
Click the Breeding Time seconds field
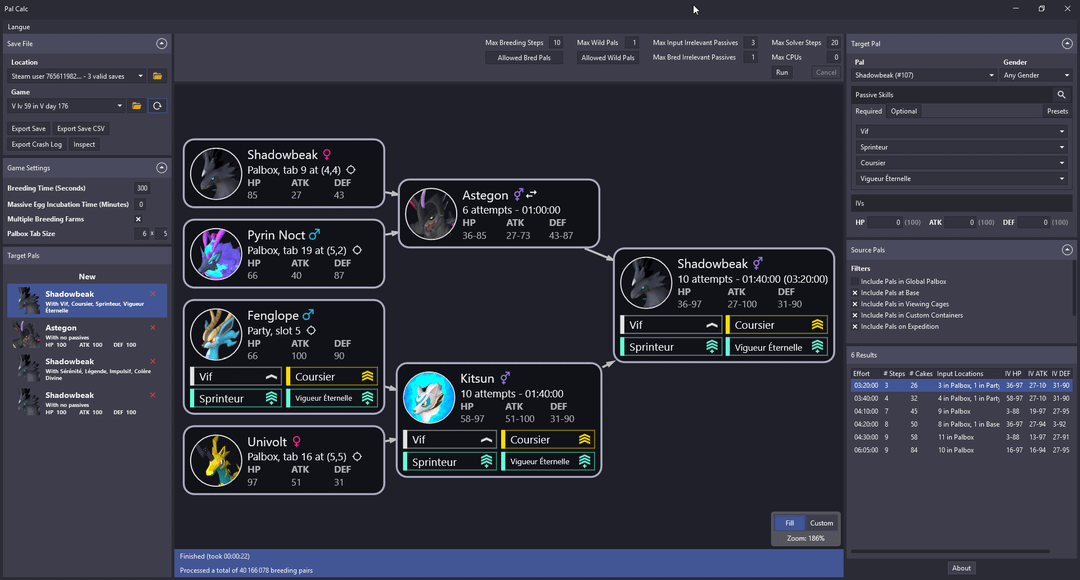(x=141, y=188)
